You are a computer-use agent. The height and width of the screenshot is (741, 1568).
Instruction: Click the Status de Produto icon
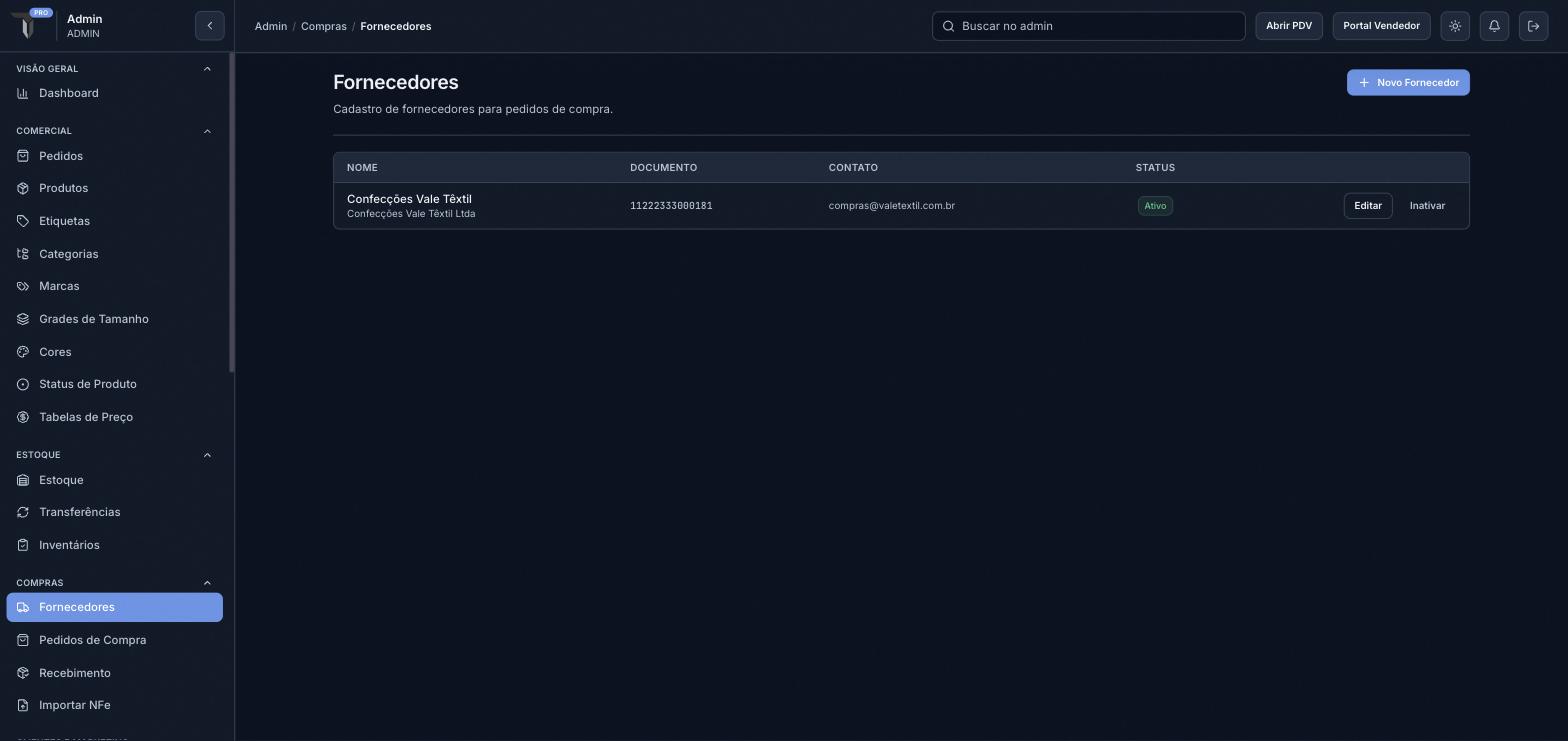tap(23, 384)
